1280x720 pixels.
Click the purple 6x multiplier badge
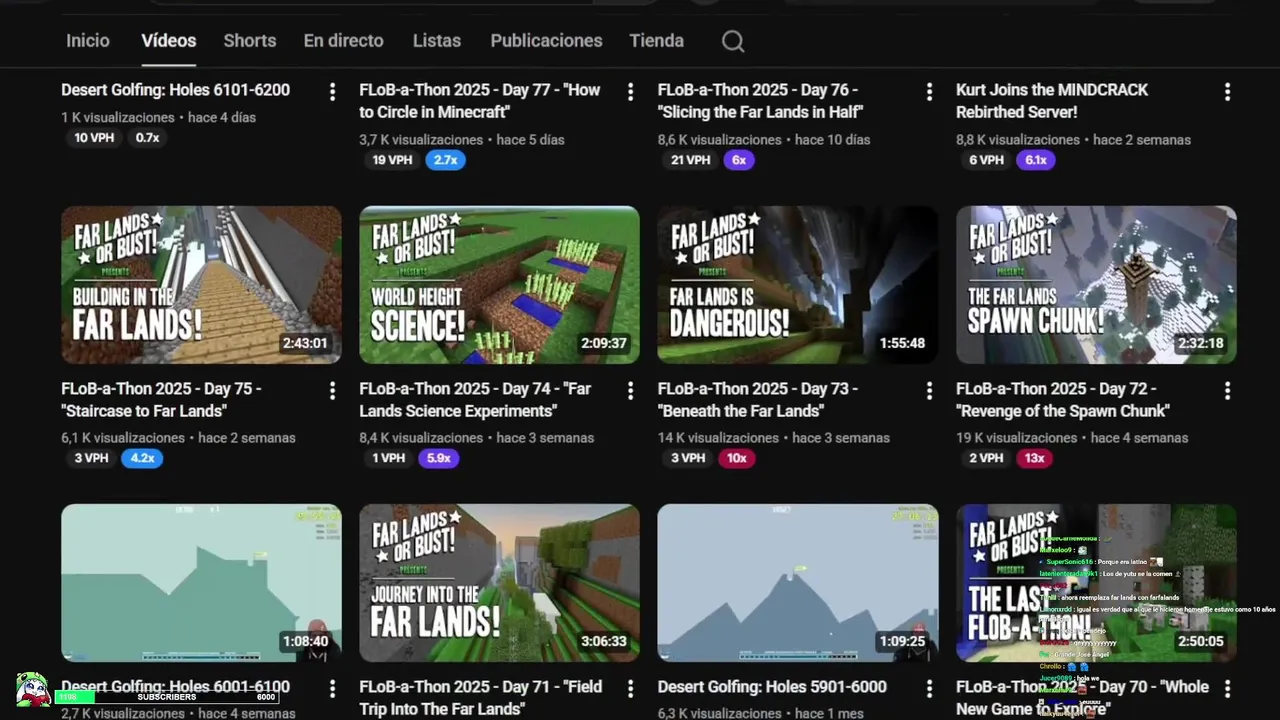(739, 160)
